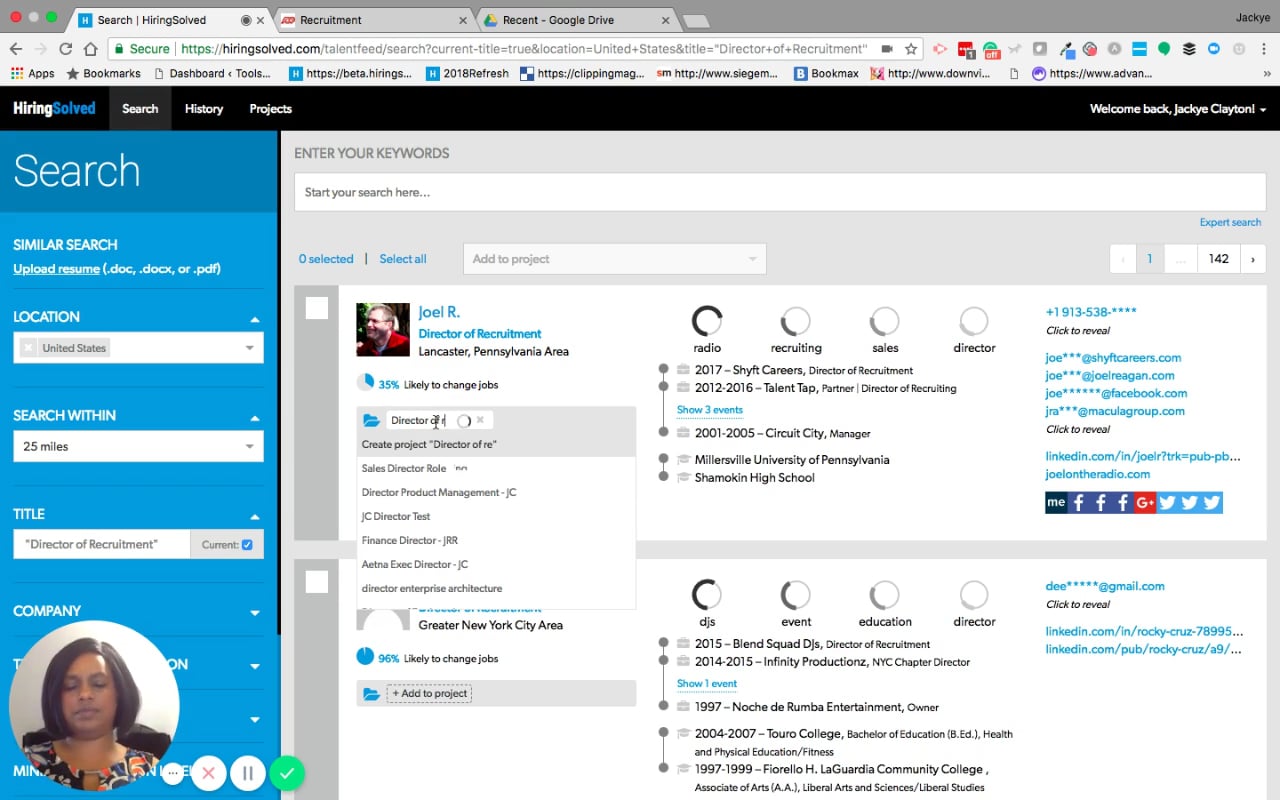
Task: Select the checkbox for the second candidate result
Action: 317,582
